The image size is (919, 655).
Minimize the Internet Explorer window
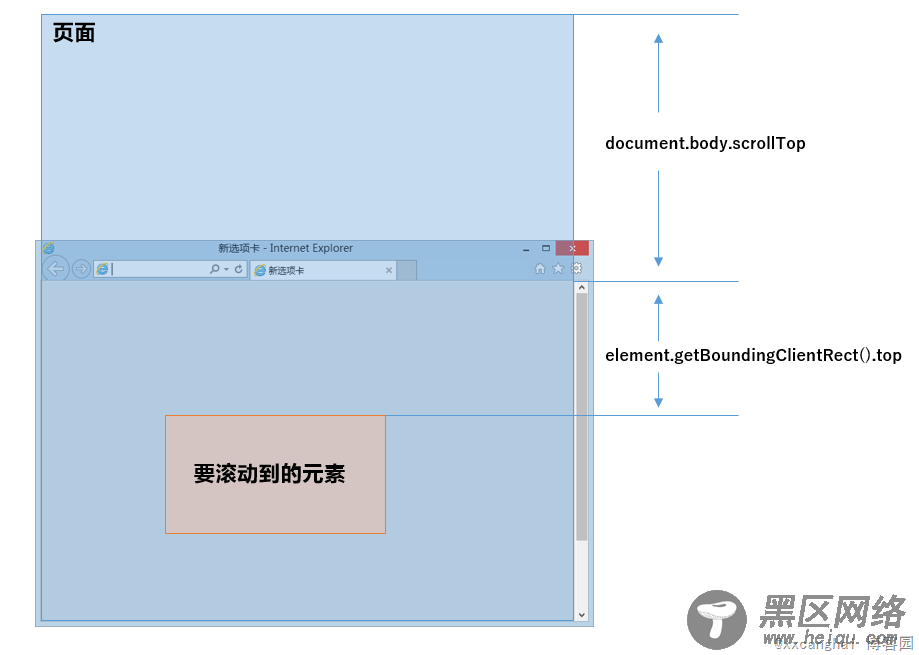click(x=526, y=248)
